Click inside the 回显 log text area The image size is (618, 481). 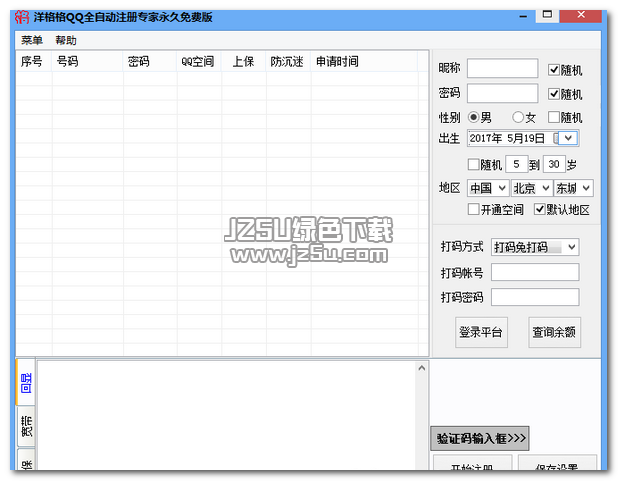227,414
